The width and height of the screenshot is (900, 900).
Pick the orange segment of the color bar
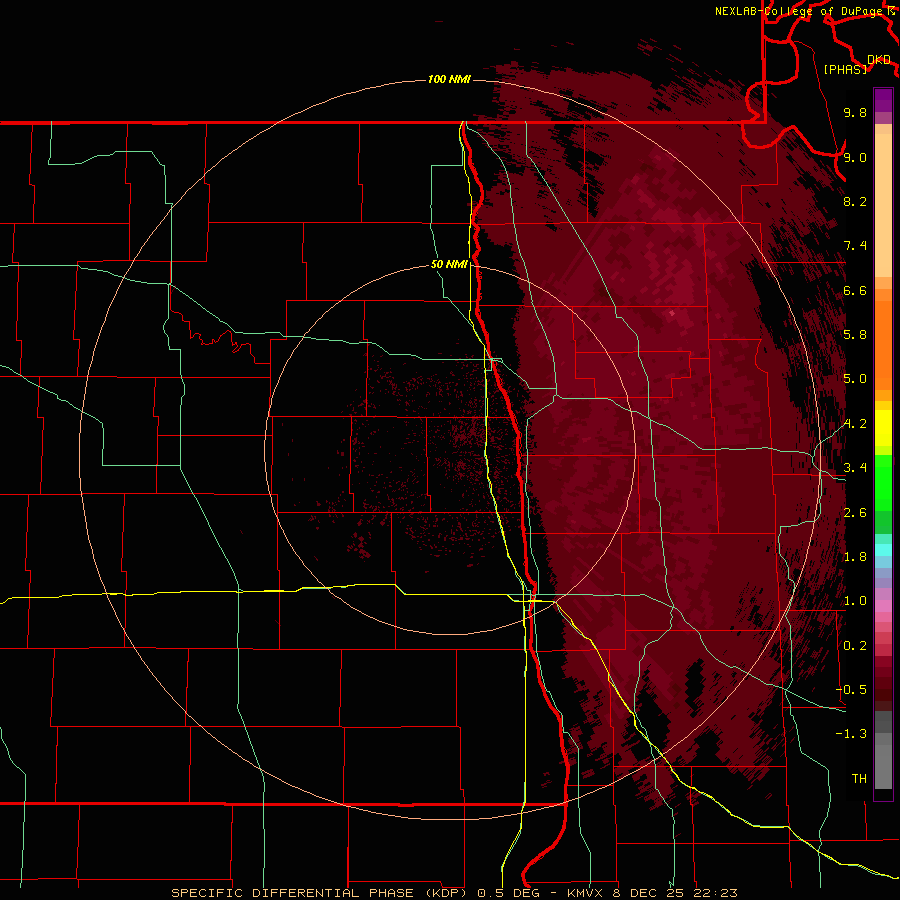(x=883, y=346)
